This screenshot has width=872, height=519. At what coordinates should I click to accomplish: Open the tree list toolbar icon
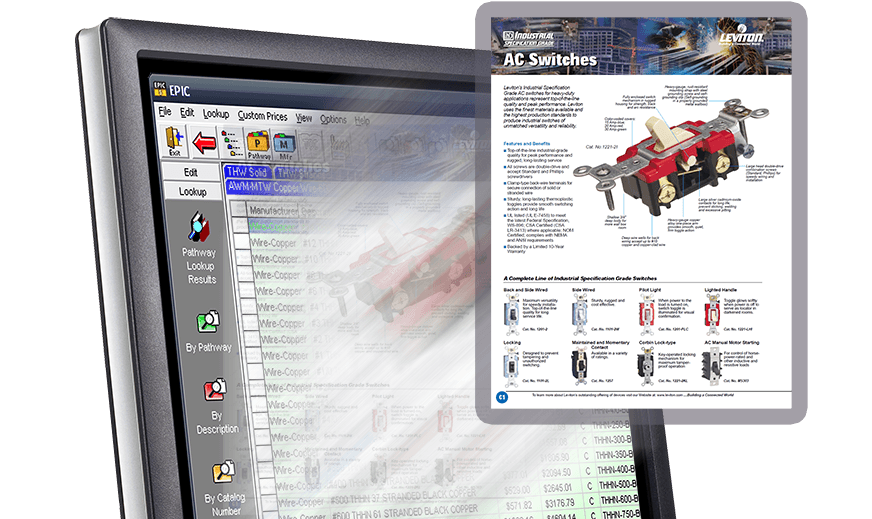click(x=231, y=144)
